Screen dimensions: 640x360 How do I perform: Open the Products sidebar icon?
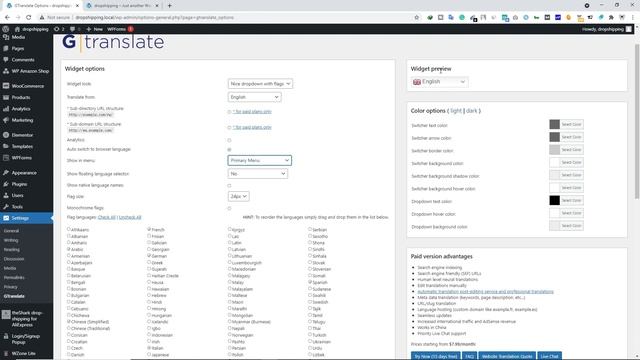point(6,97)
